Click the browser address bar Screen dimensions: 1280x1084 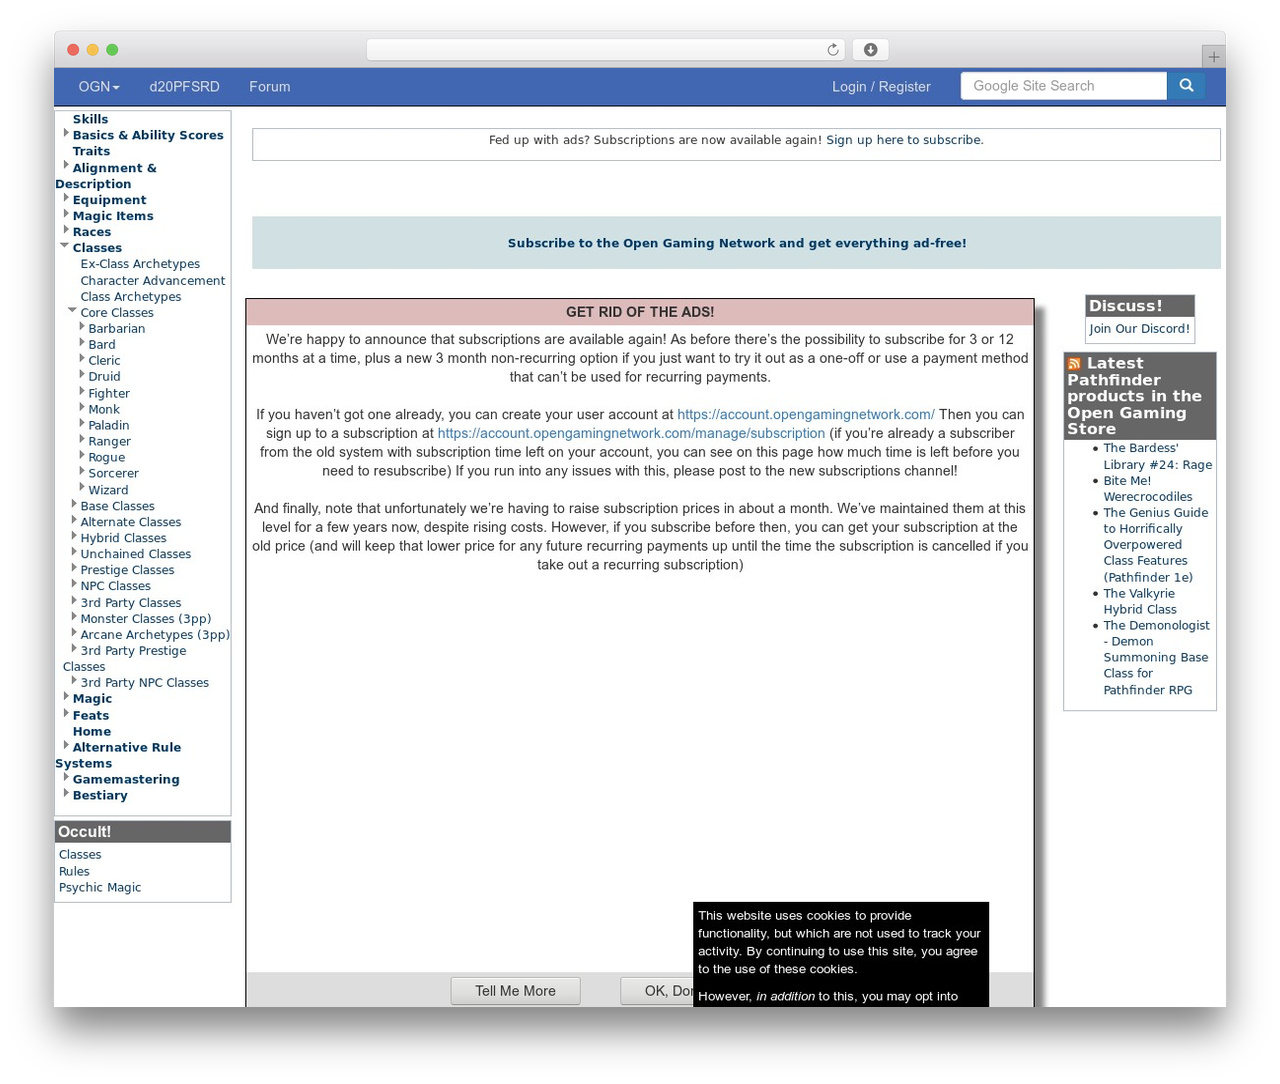(x=606, y=50)
